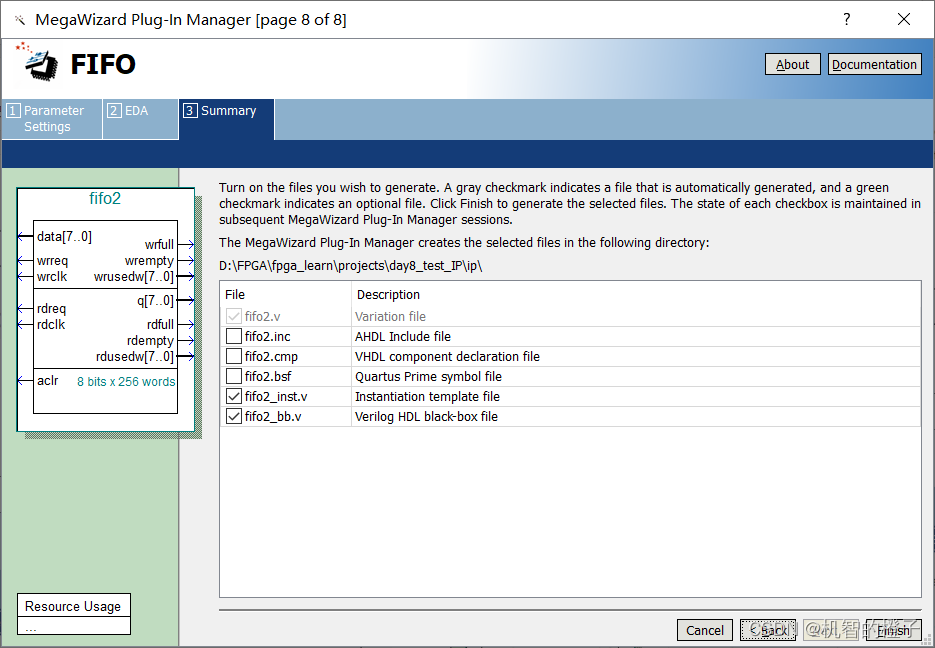Image resolution: width=935 pixels, height=648 pixels.
Task: Click the data[7..0] port label
Action: [64, 237]
